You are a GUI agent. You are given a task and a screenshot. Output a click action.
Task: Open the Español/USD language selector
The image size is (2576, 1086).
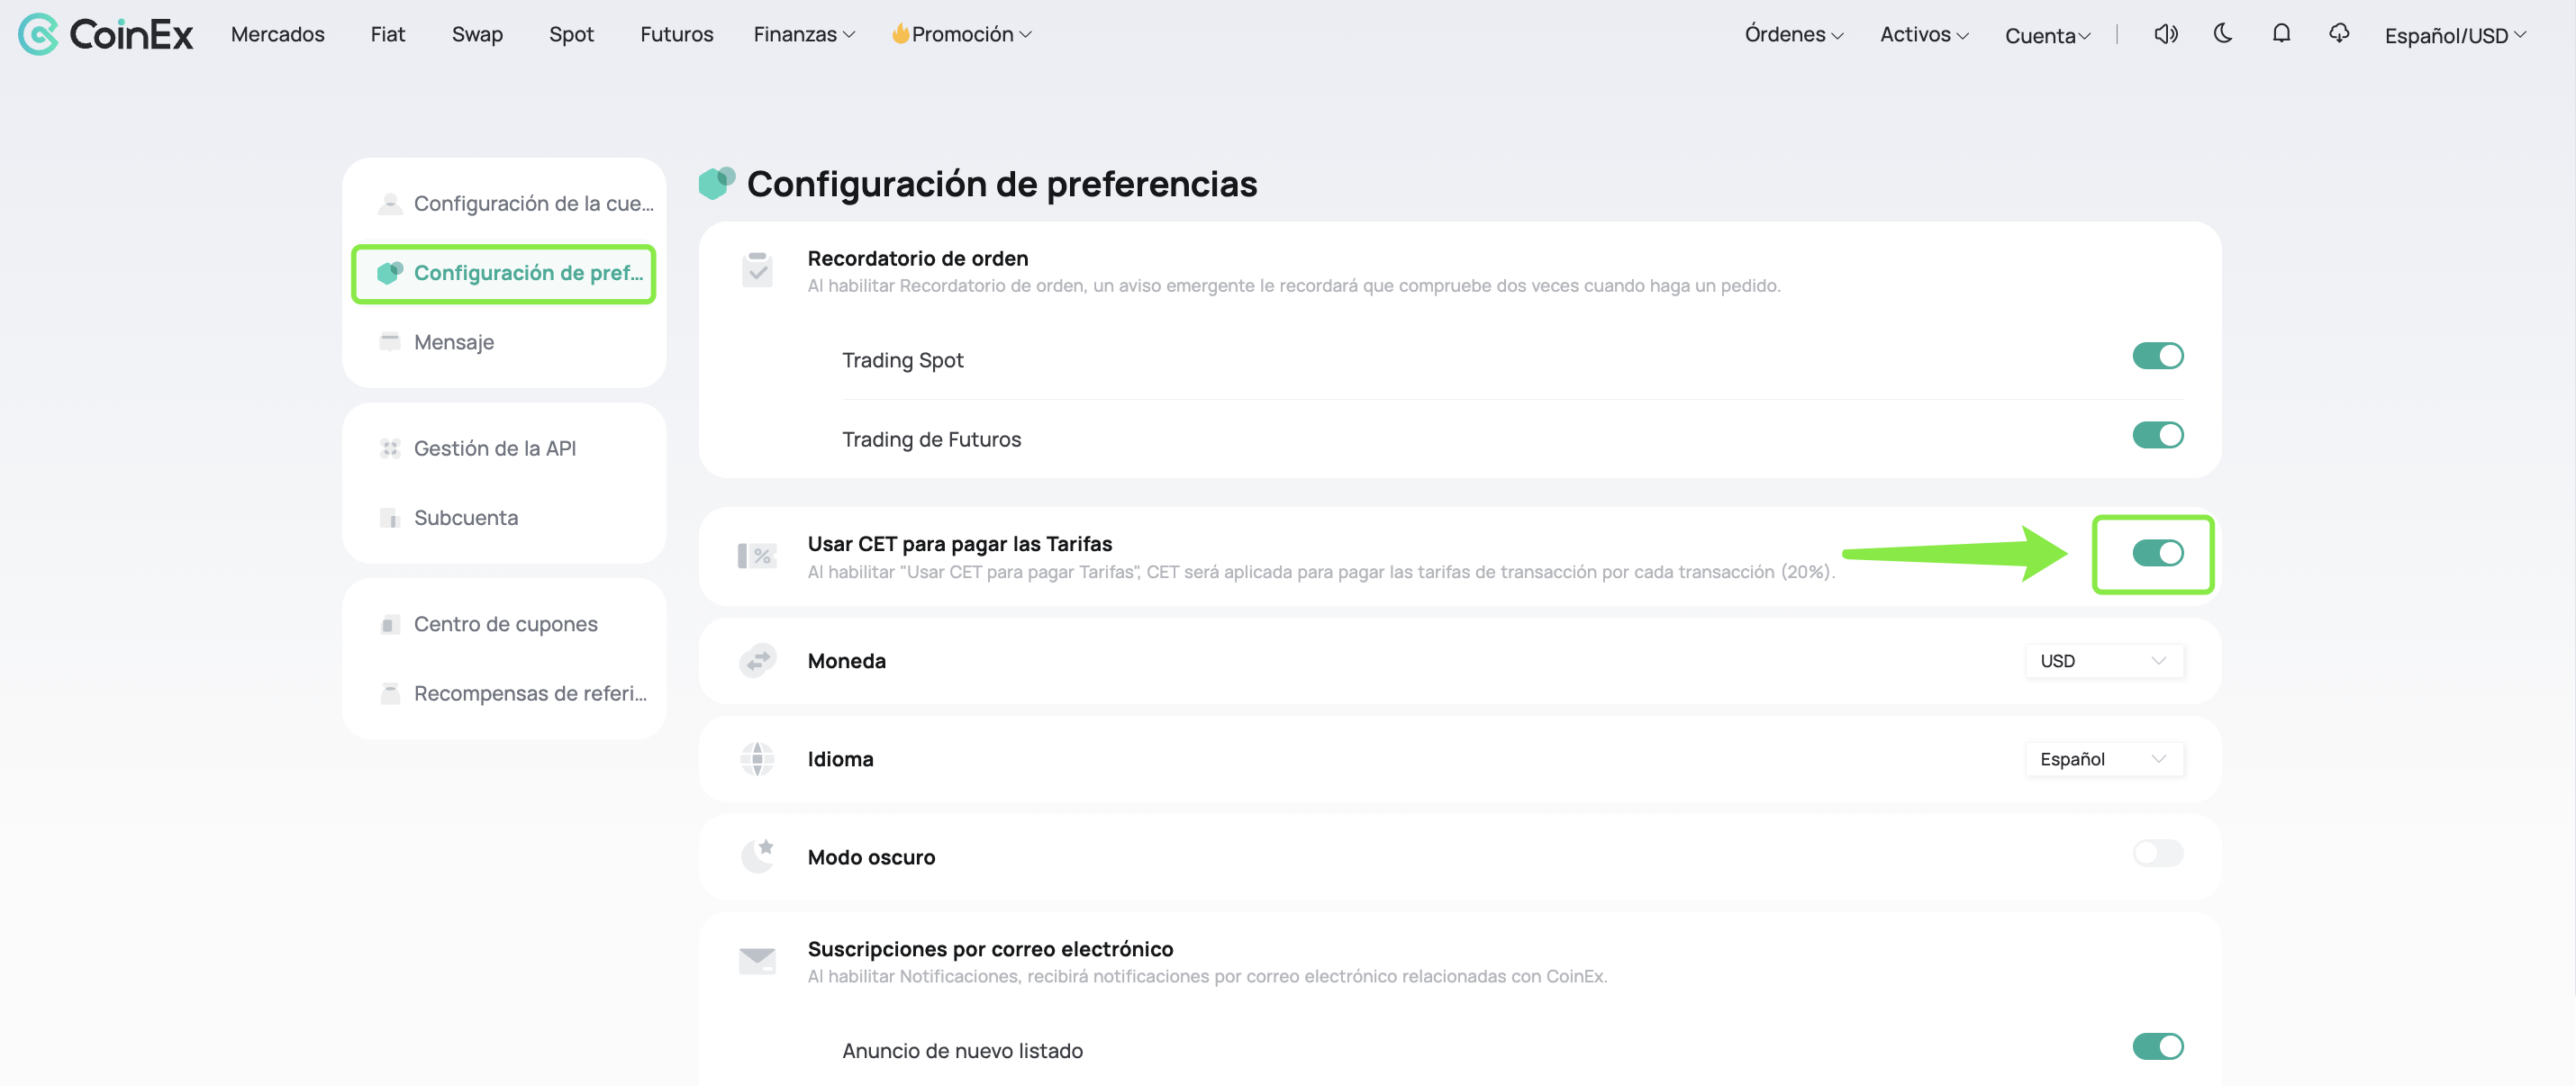click(x=2455, y=35)
